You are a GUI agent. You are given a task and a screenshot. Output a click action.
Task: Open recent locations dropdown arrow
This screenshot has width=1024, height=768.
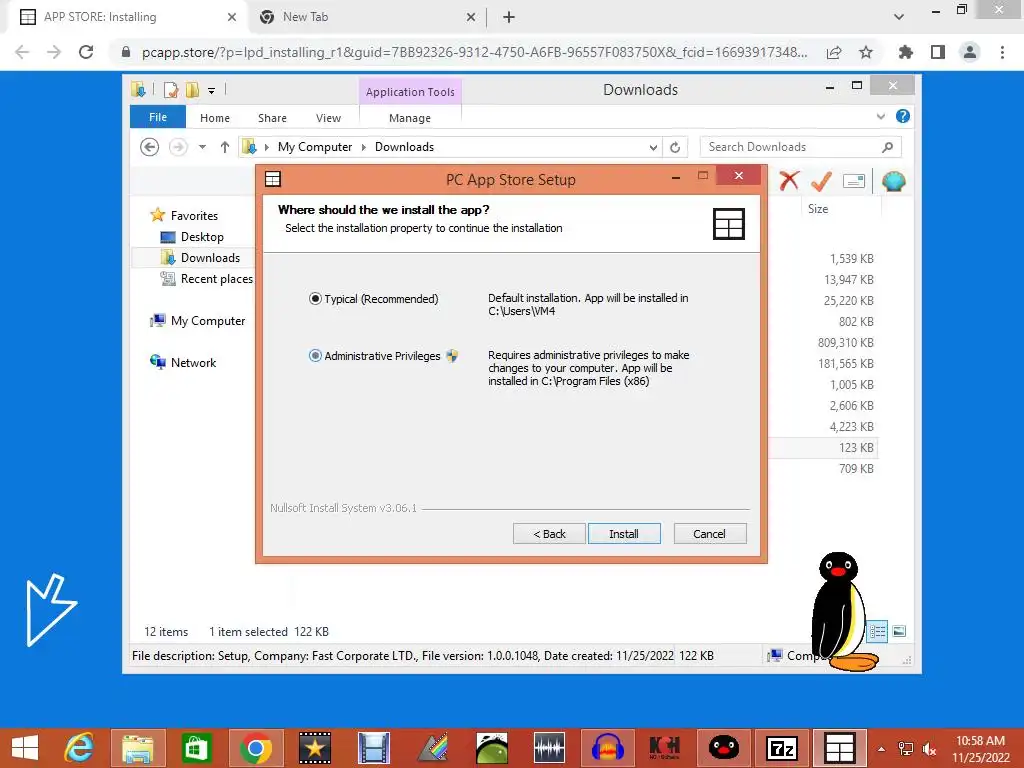pos(202,147)
